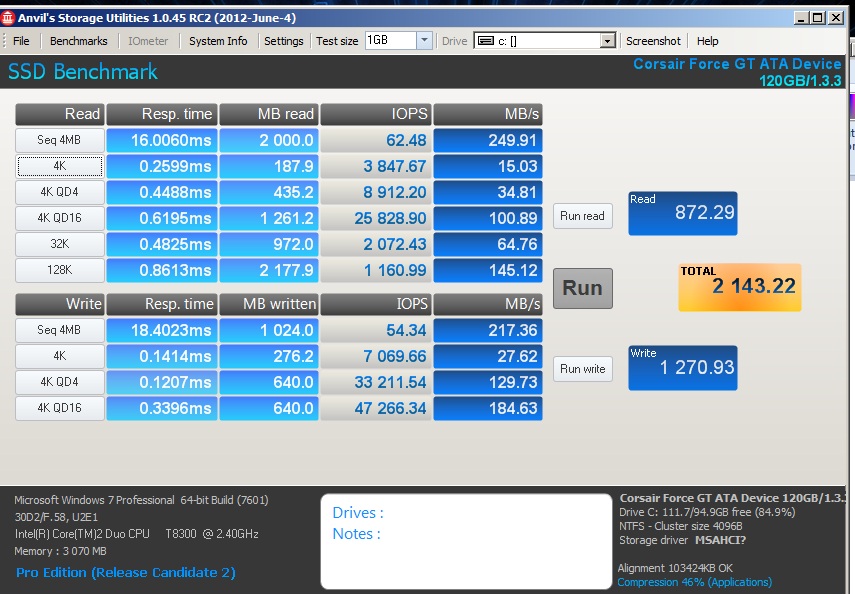The image size is (855, 594).
Task: Click the write Seq 4MB test button
Action: 59,330
